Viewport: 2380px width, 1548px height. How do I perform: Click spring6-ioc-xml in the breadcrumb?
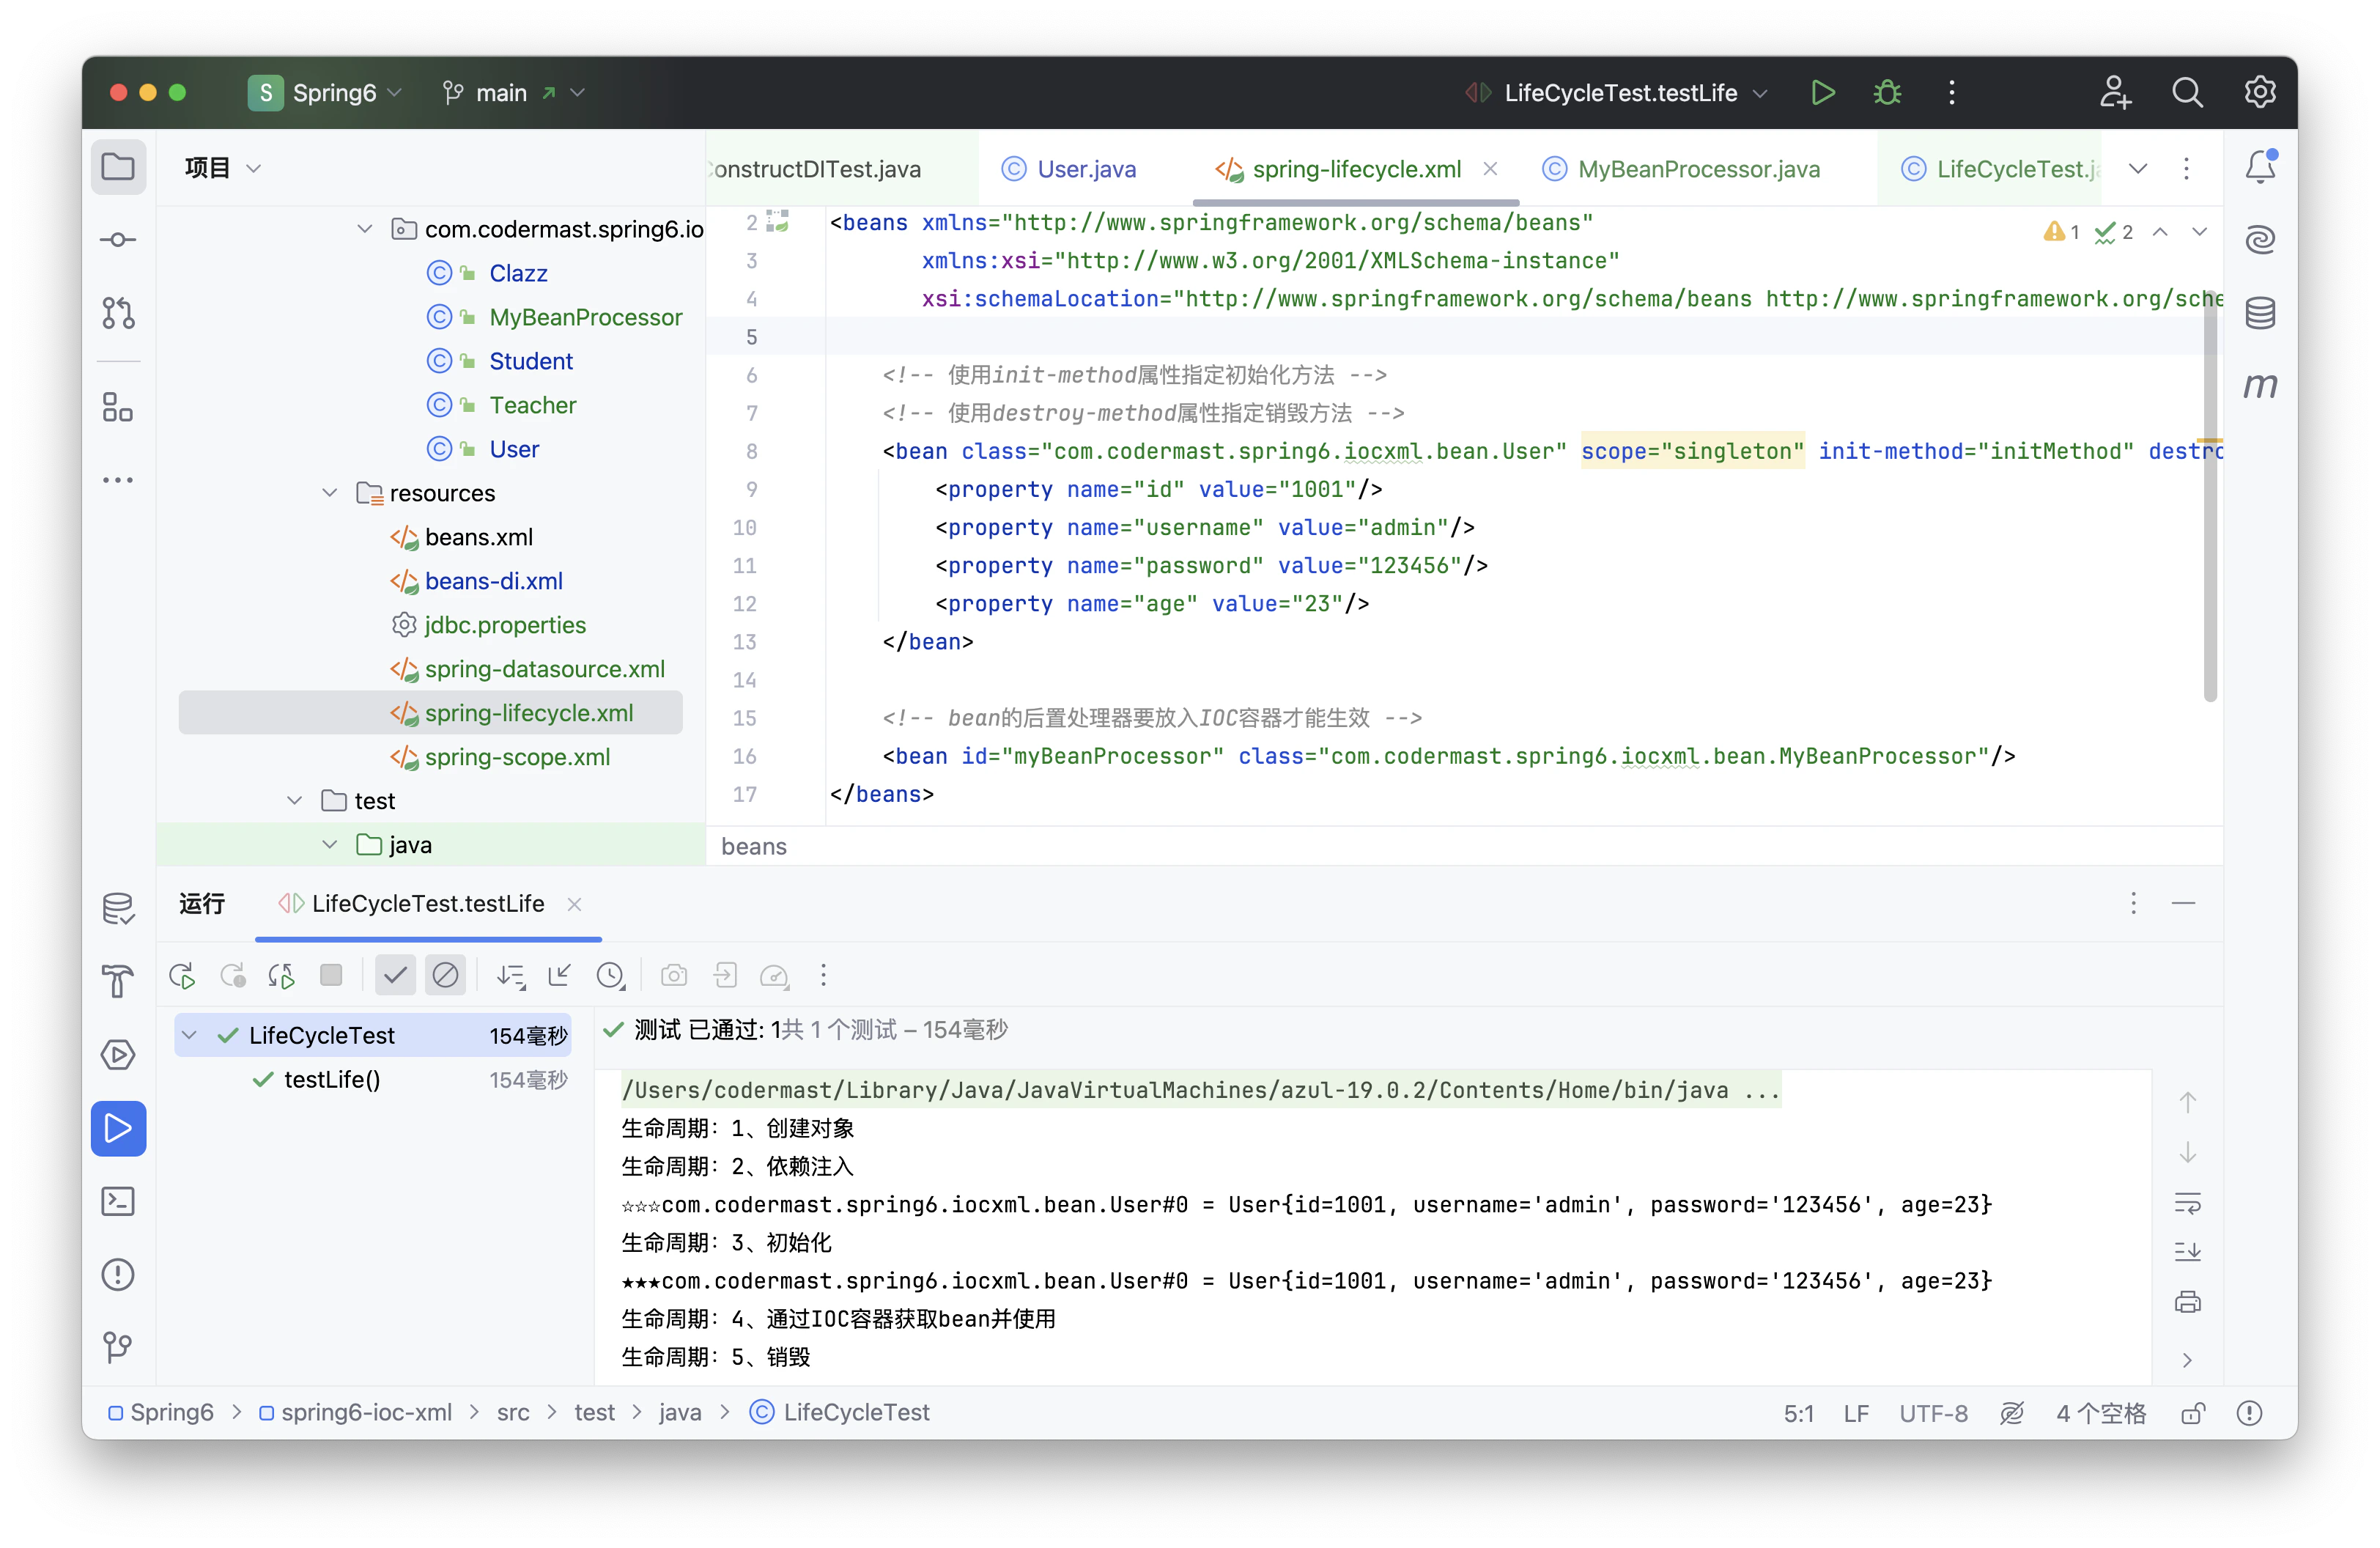pyautogui.click(x=366, y=1412)
